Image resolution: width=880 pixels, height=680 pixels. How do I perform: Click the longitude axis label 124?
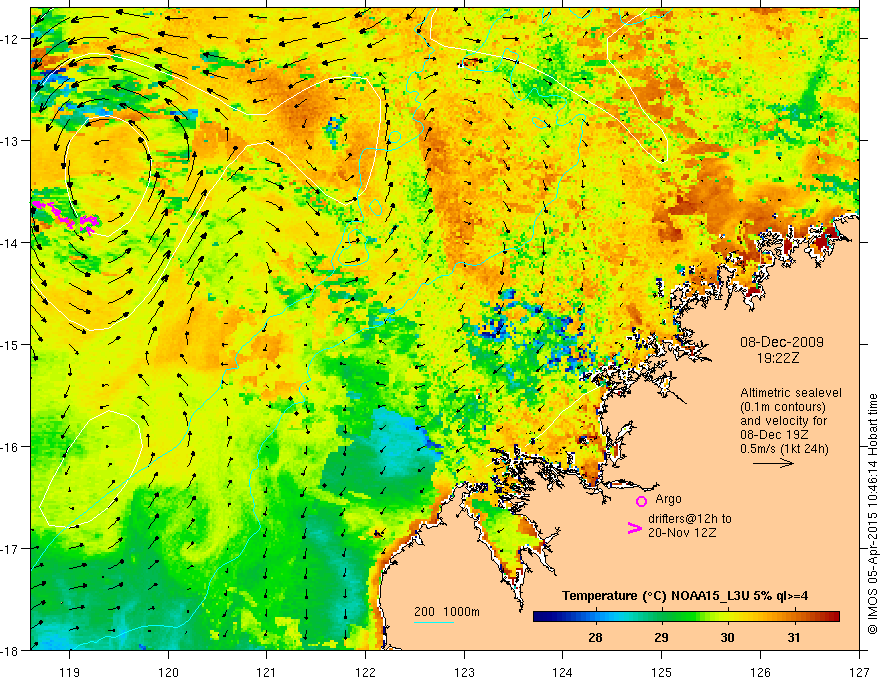tap(563, 672)
